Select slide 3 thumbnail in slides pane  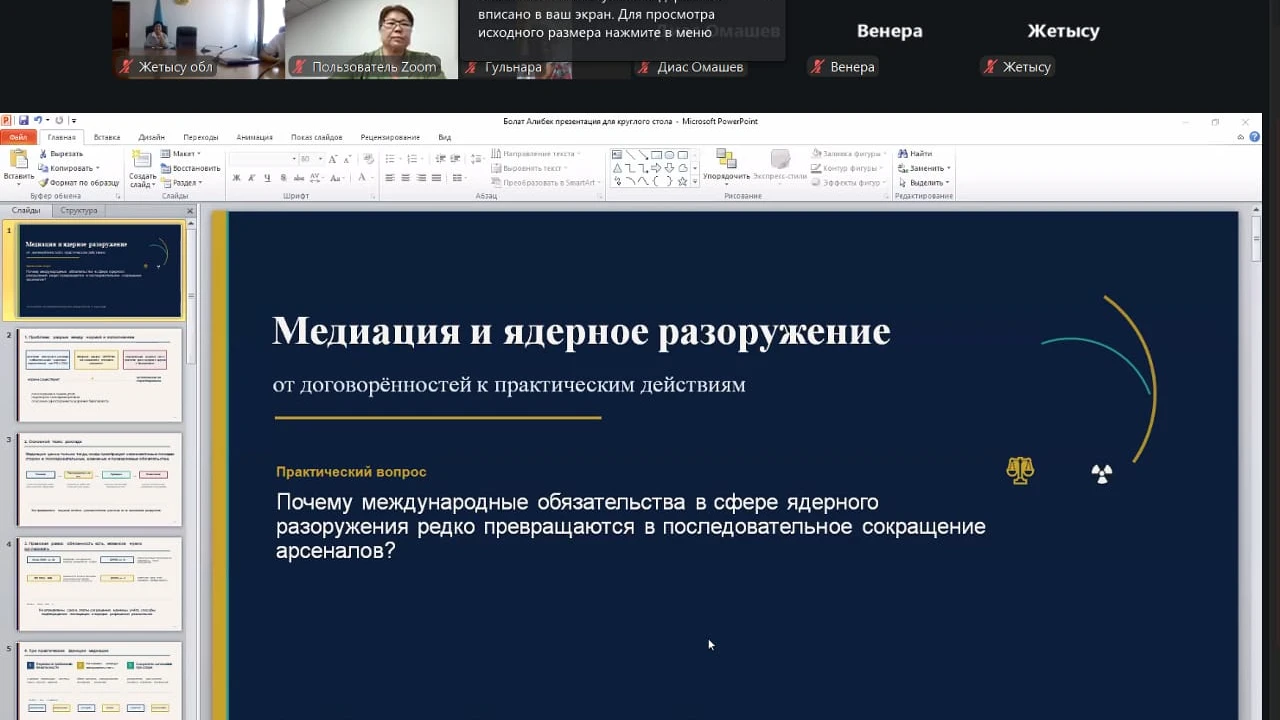(100, 480)
